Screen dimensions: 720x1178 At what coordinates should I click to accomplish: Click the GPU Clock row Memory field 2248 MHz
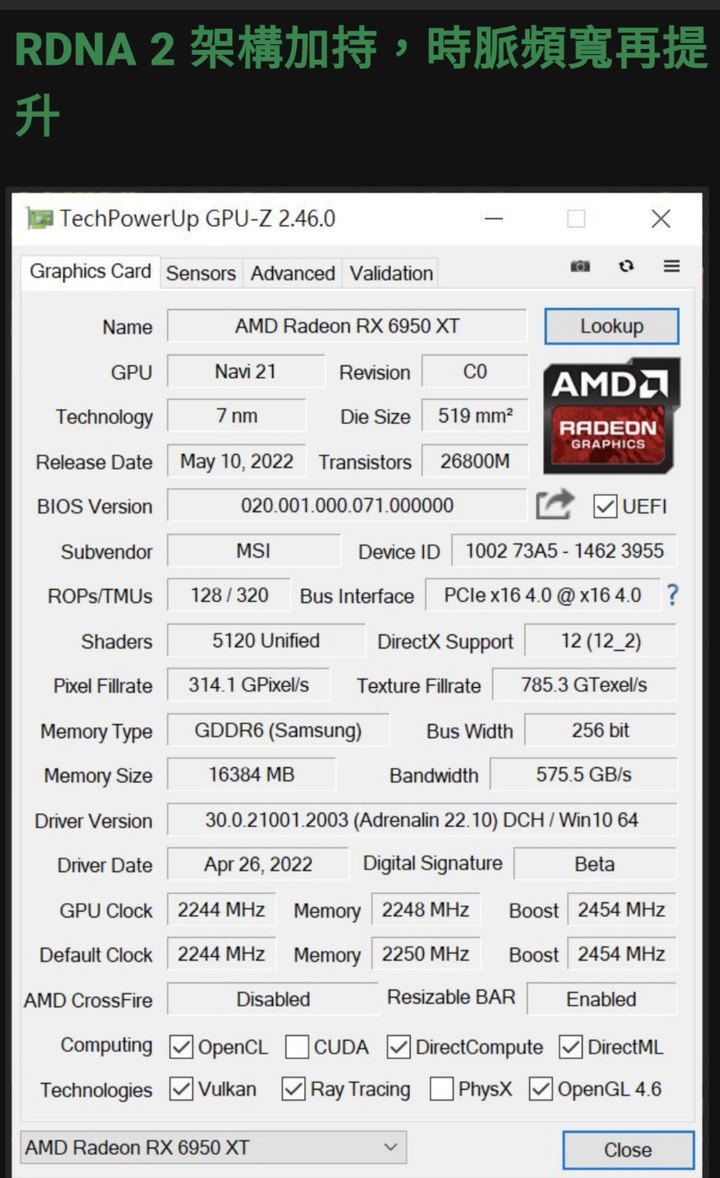pos(425,909)
